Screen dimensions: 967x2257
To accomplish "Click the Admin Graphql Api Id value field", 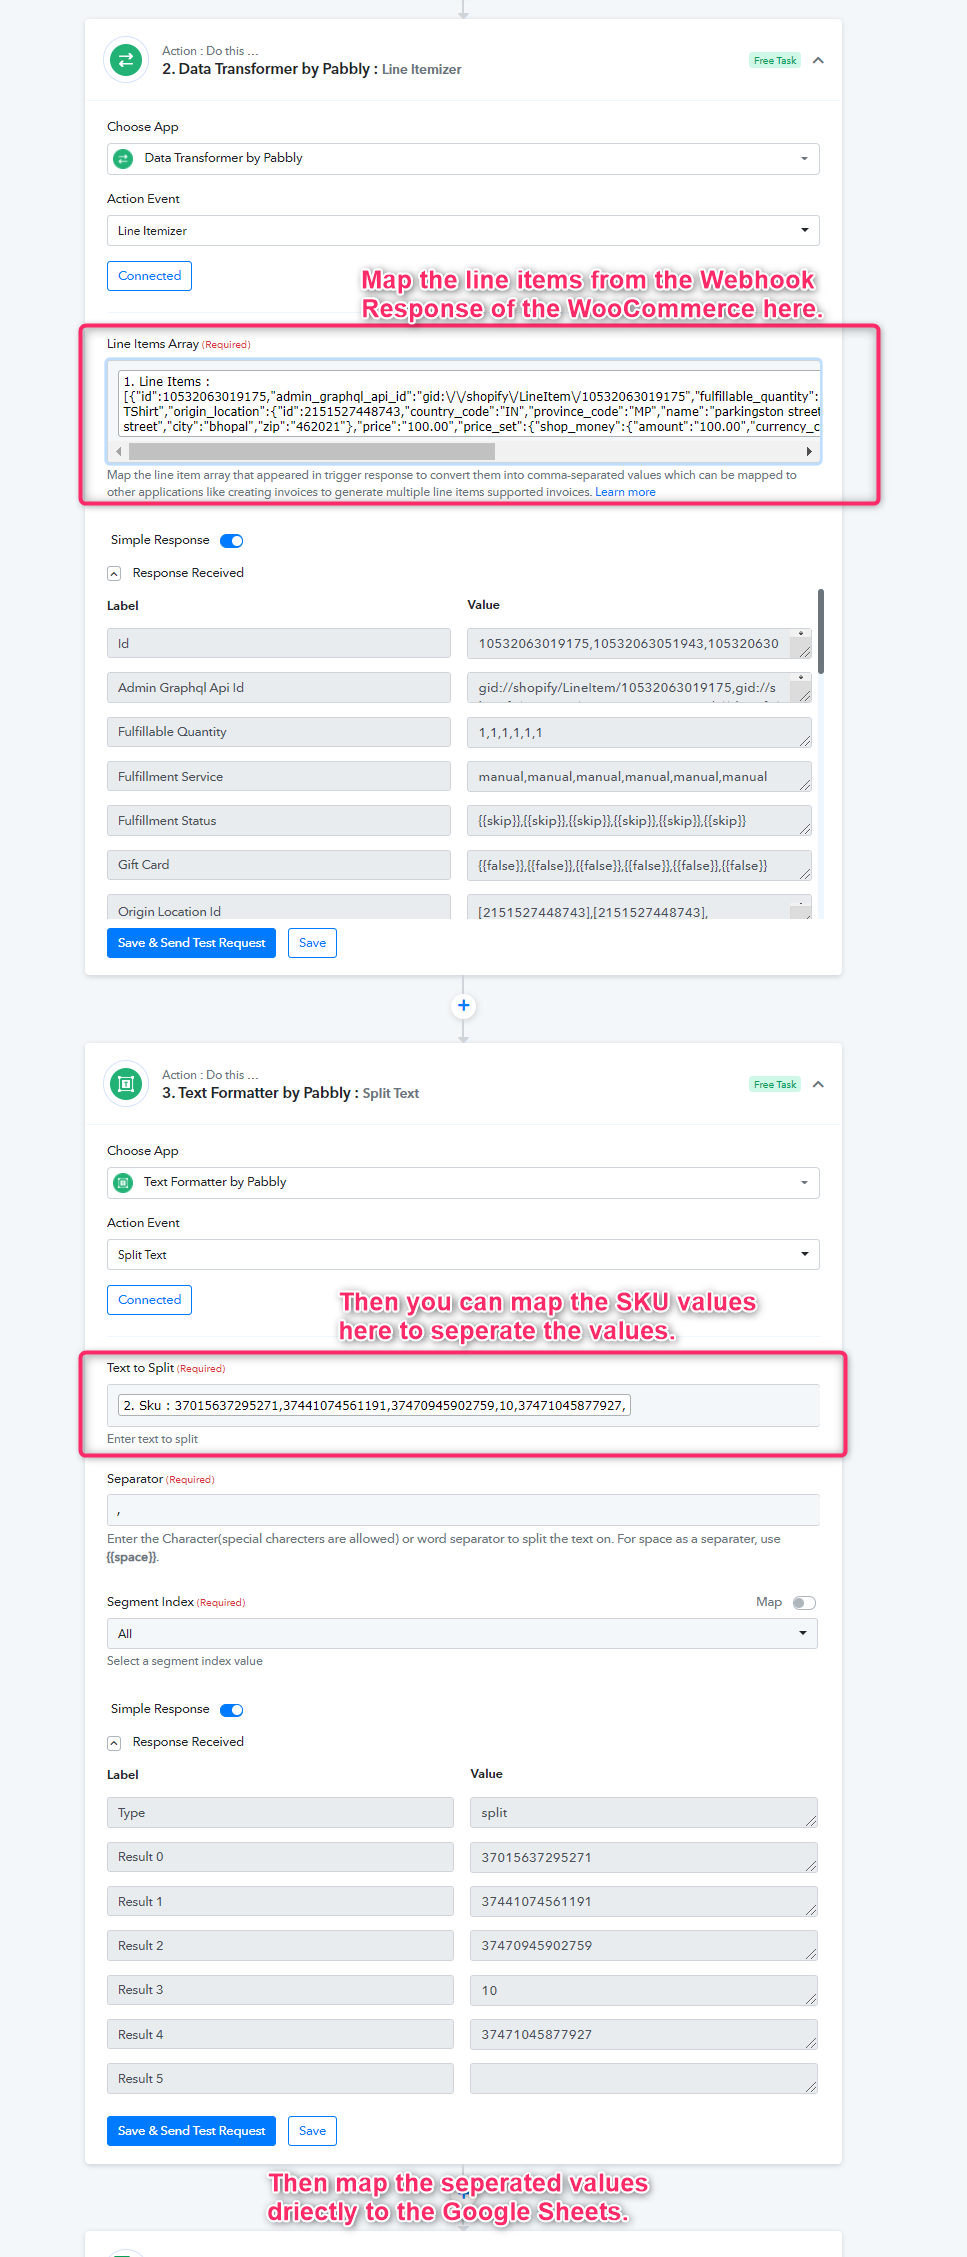I will coord(639,687).
